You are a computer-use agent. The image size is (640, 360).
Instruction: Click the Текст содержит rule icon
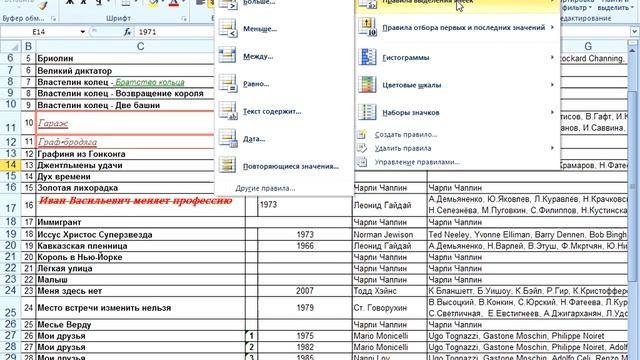tap(227, 111)
